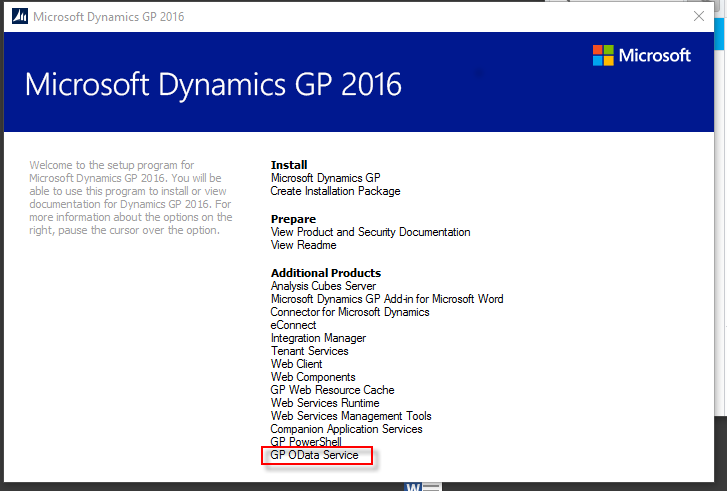Select Integration Manager
The image size is (727, 491).
(318, 338)
